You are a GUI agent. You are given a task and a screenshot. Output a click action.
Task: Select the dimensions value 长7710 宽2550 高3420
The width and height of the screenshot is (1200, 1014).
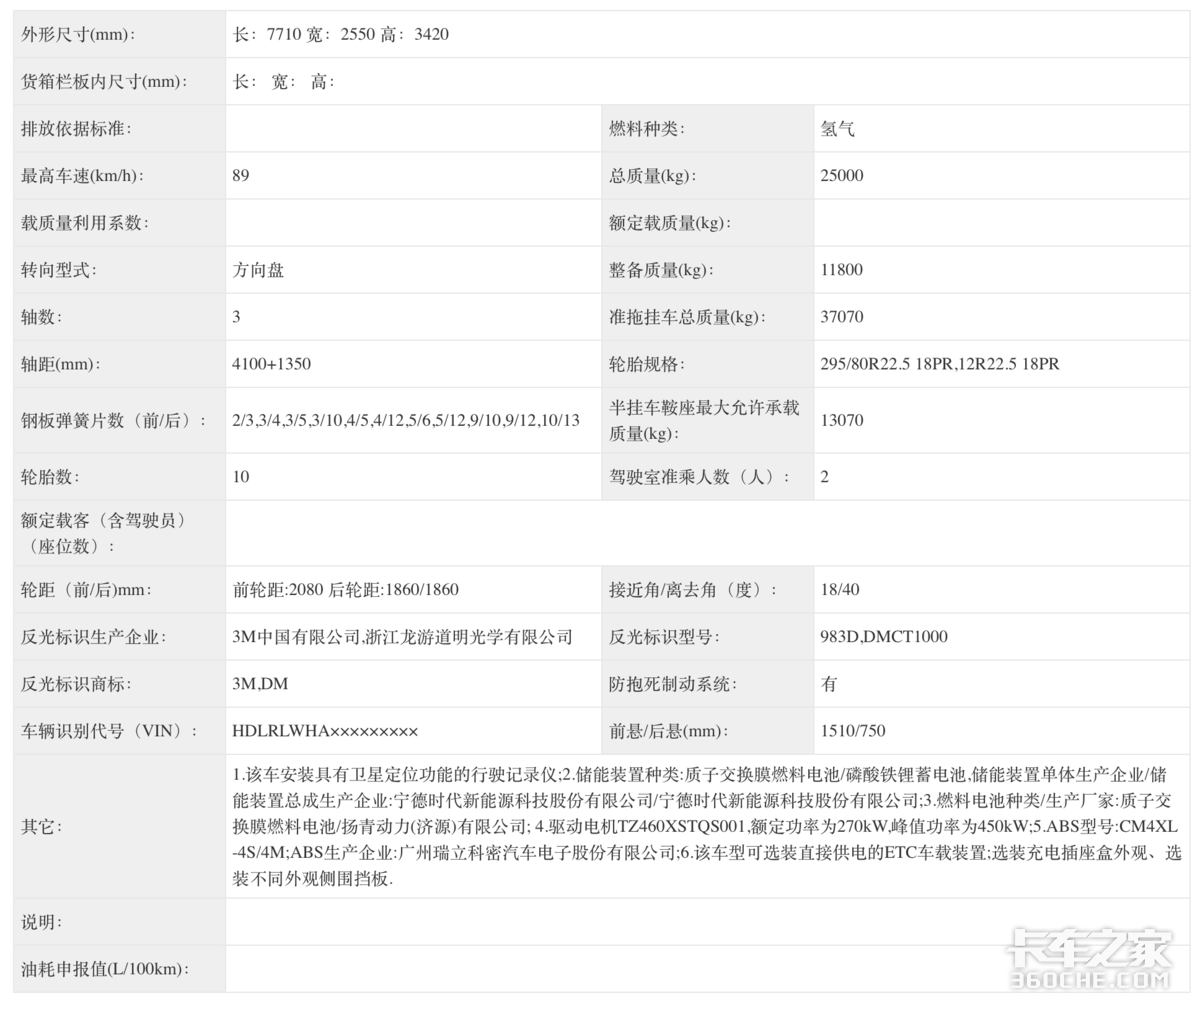pyautogui.click(x=340, y=34)
